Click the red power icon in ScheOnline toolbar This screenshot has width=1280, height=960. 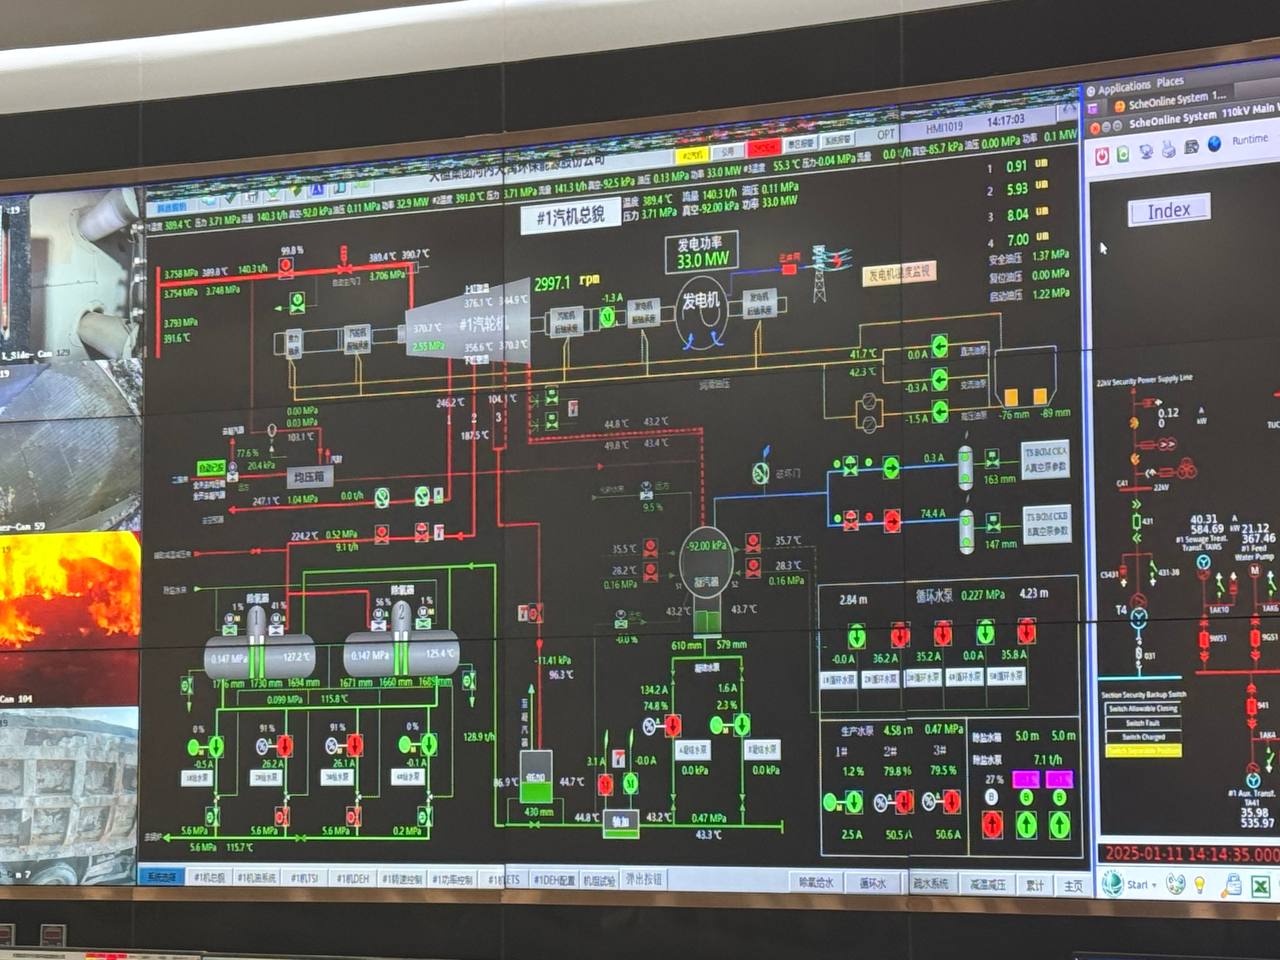point(1101,156)
